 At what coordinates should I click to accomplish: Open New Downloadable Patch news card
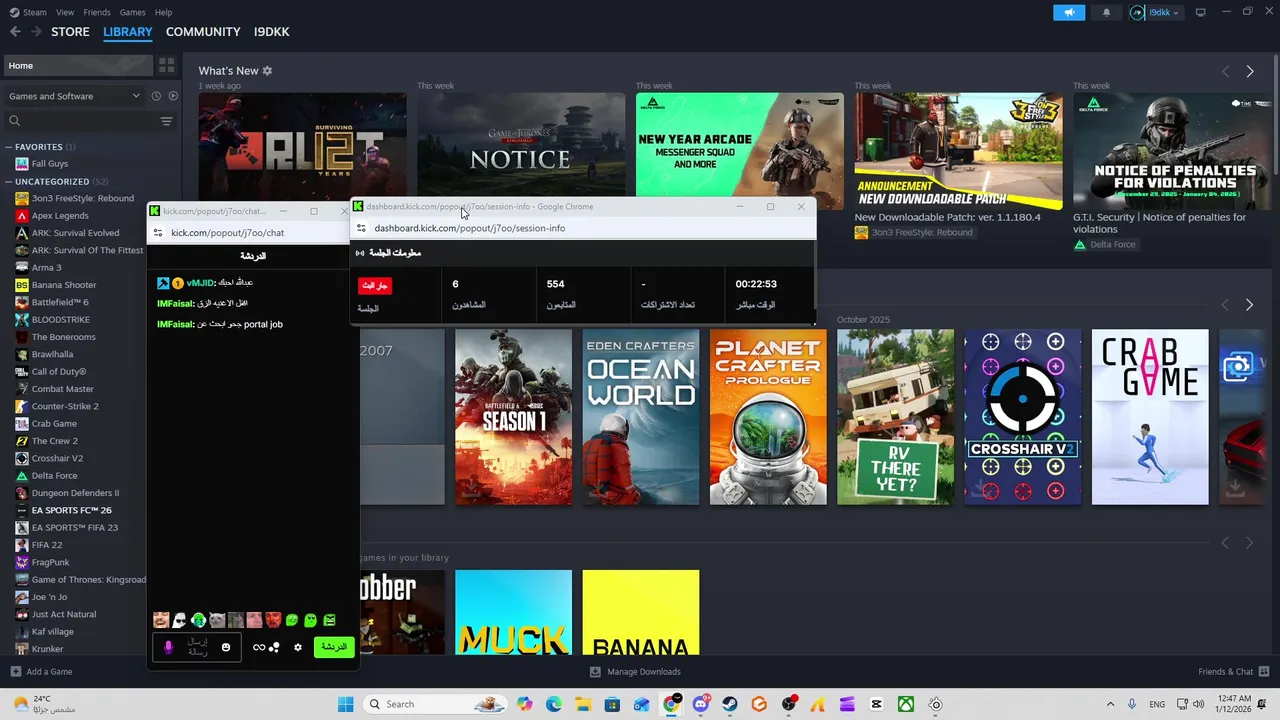pyautogui.click(x=958, y=152)
